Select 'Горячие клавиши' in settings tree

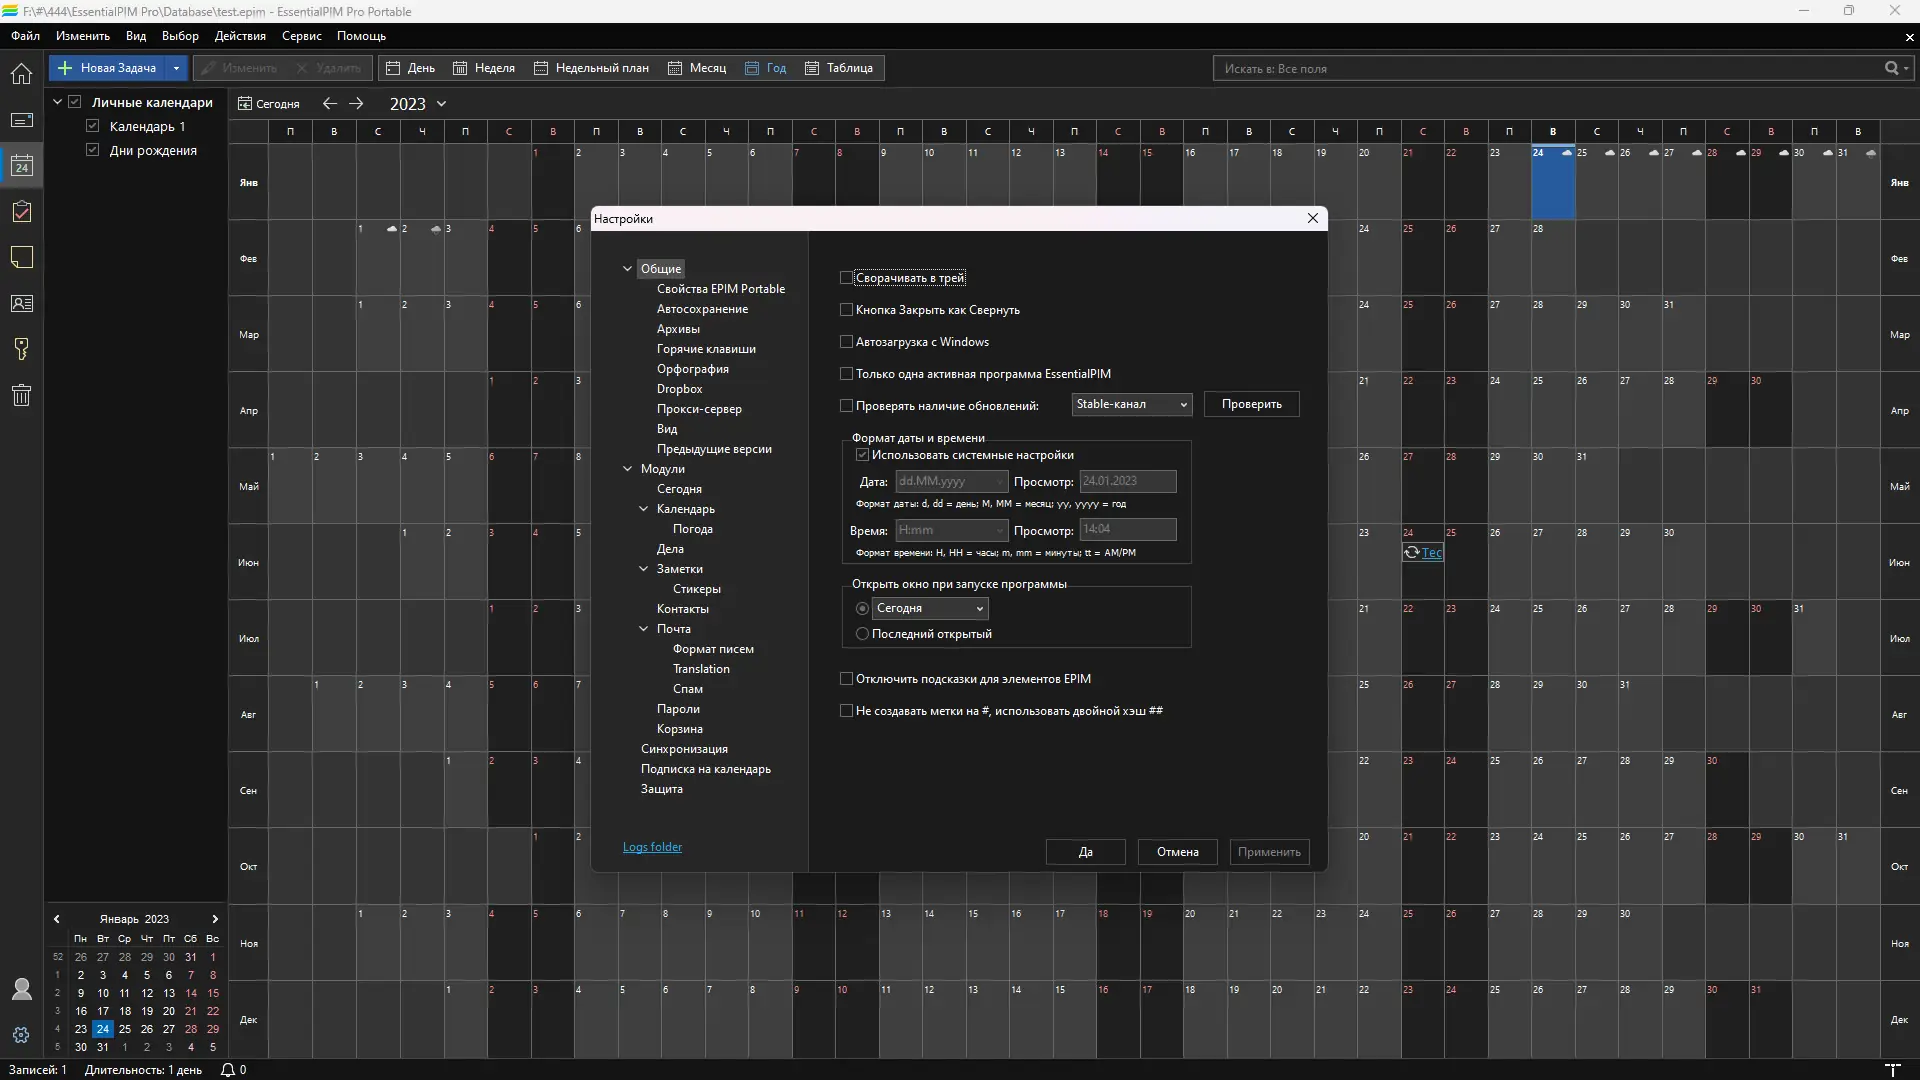(706, 349)
